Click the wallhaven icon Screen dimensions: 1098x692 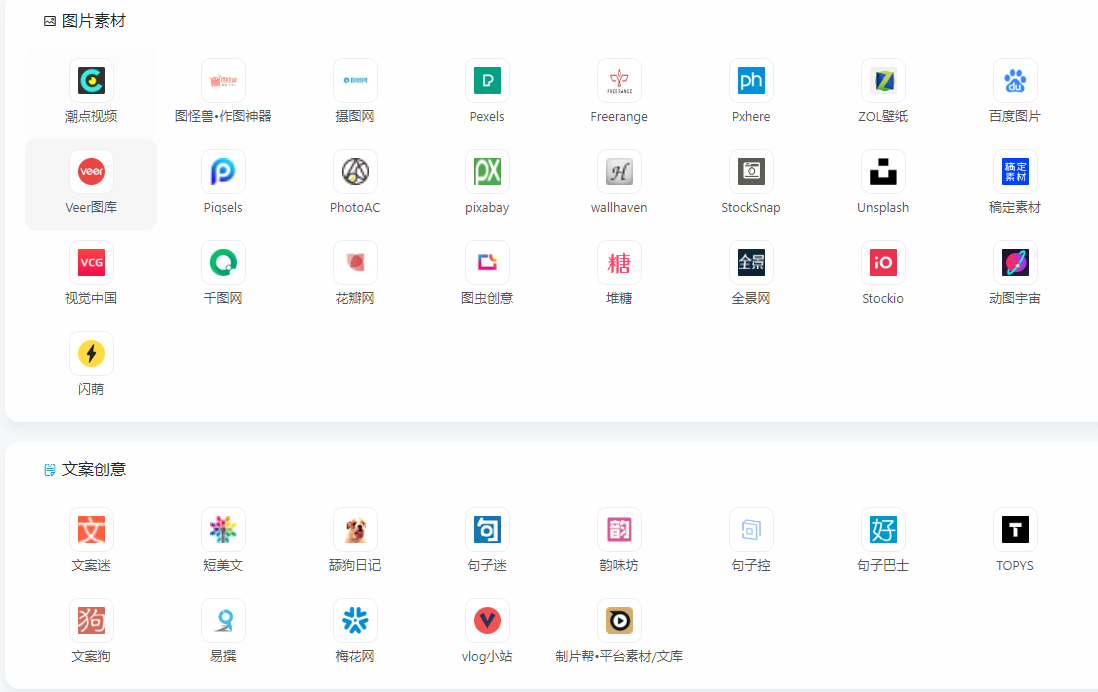(619, 172)
